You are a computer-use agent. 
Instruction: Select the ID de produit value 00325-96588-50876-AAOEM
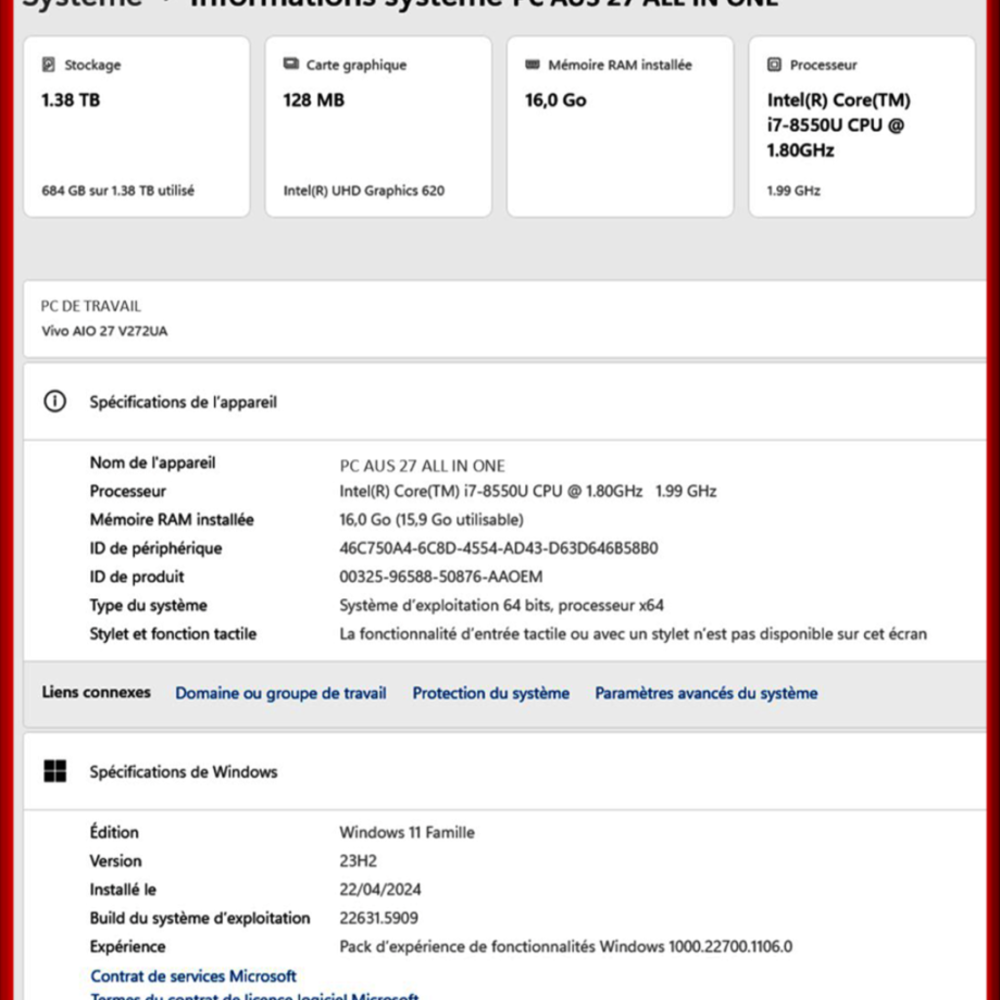pos(441,577)
